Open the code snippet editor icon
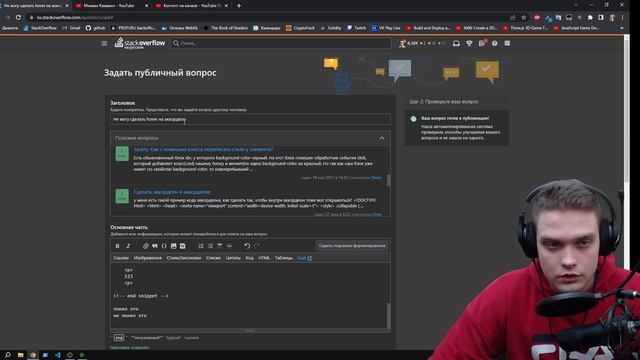This screenshot has height=360, width=640. tap(182, 246)
